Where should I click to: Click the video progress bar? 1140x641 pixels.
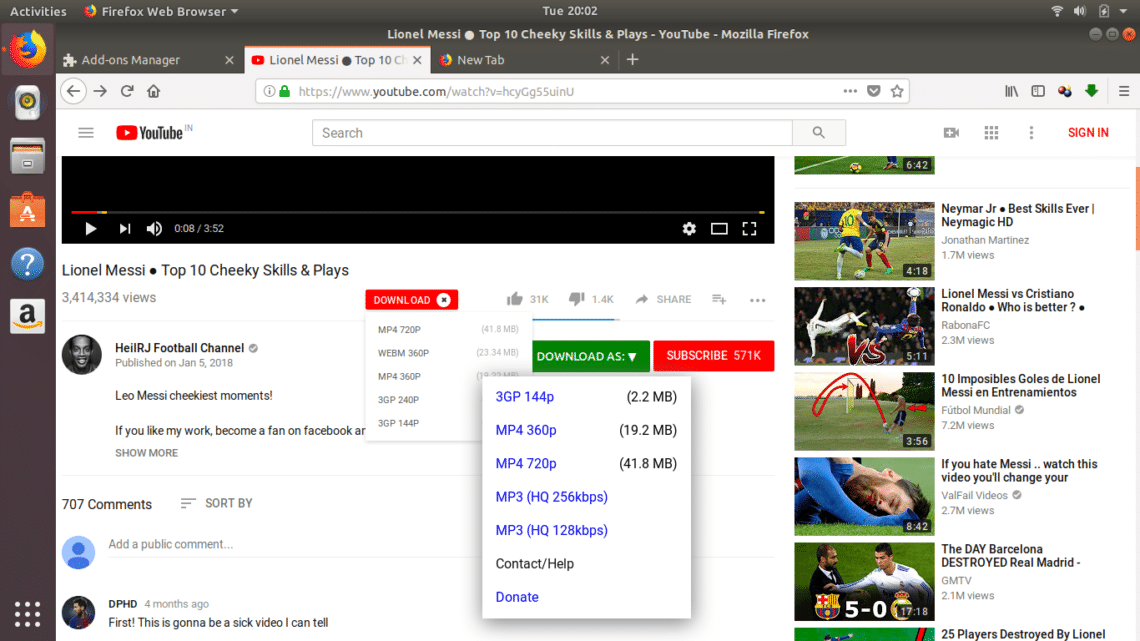pos(417,212)
